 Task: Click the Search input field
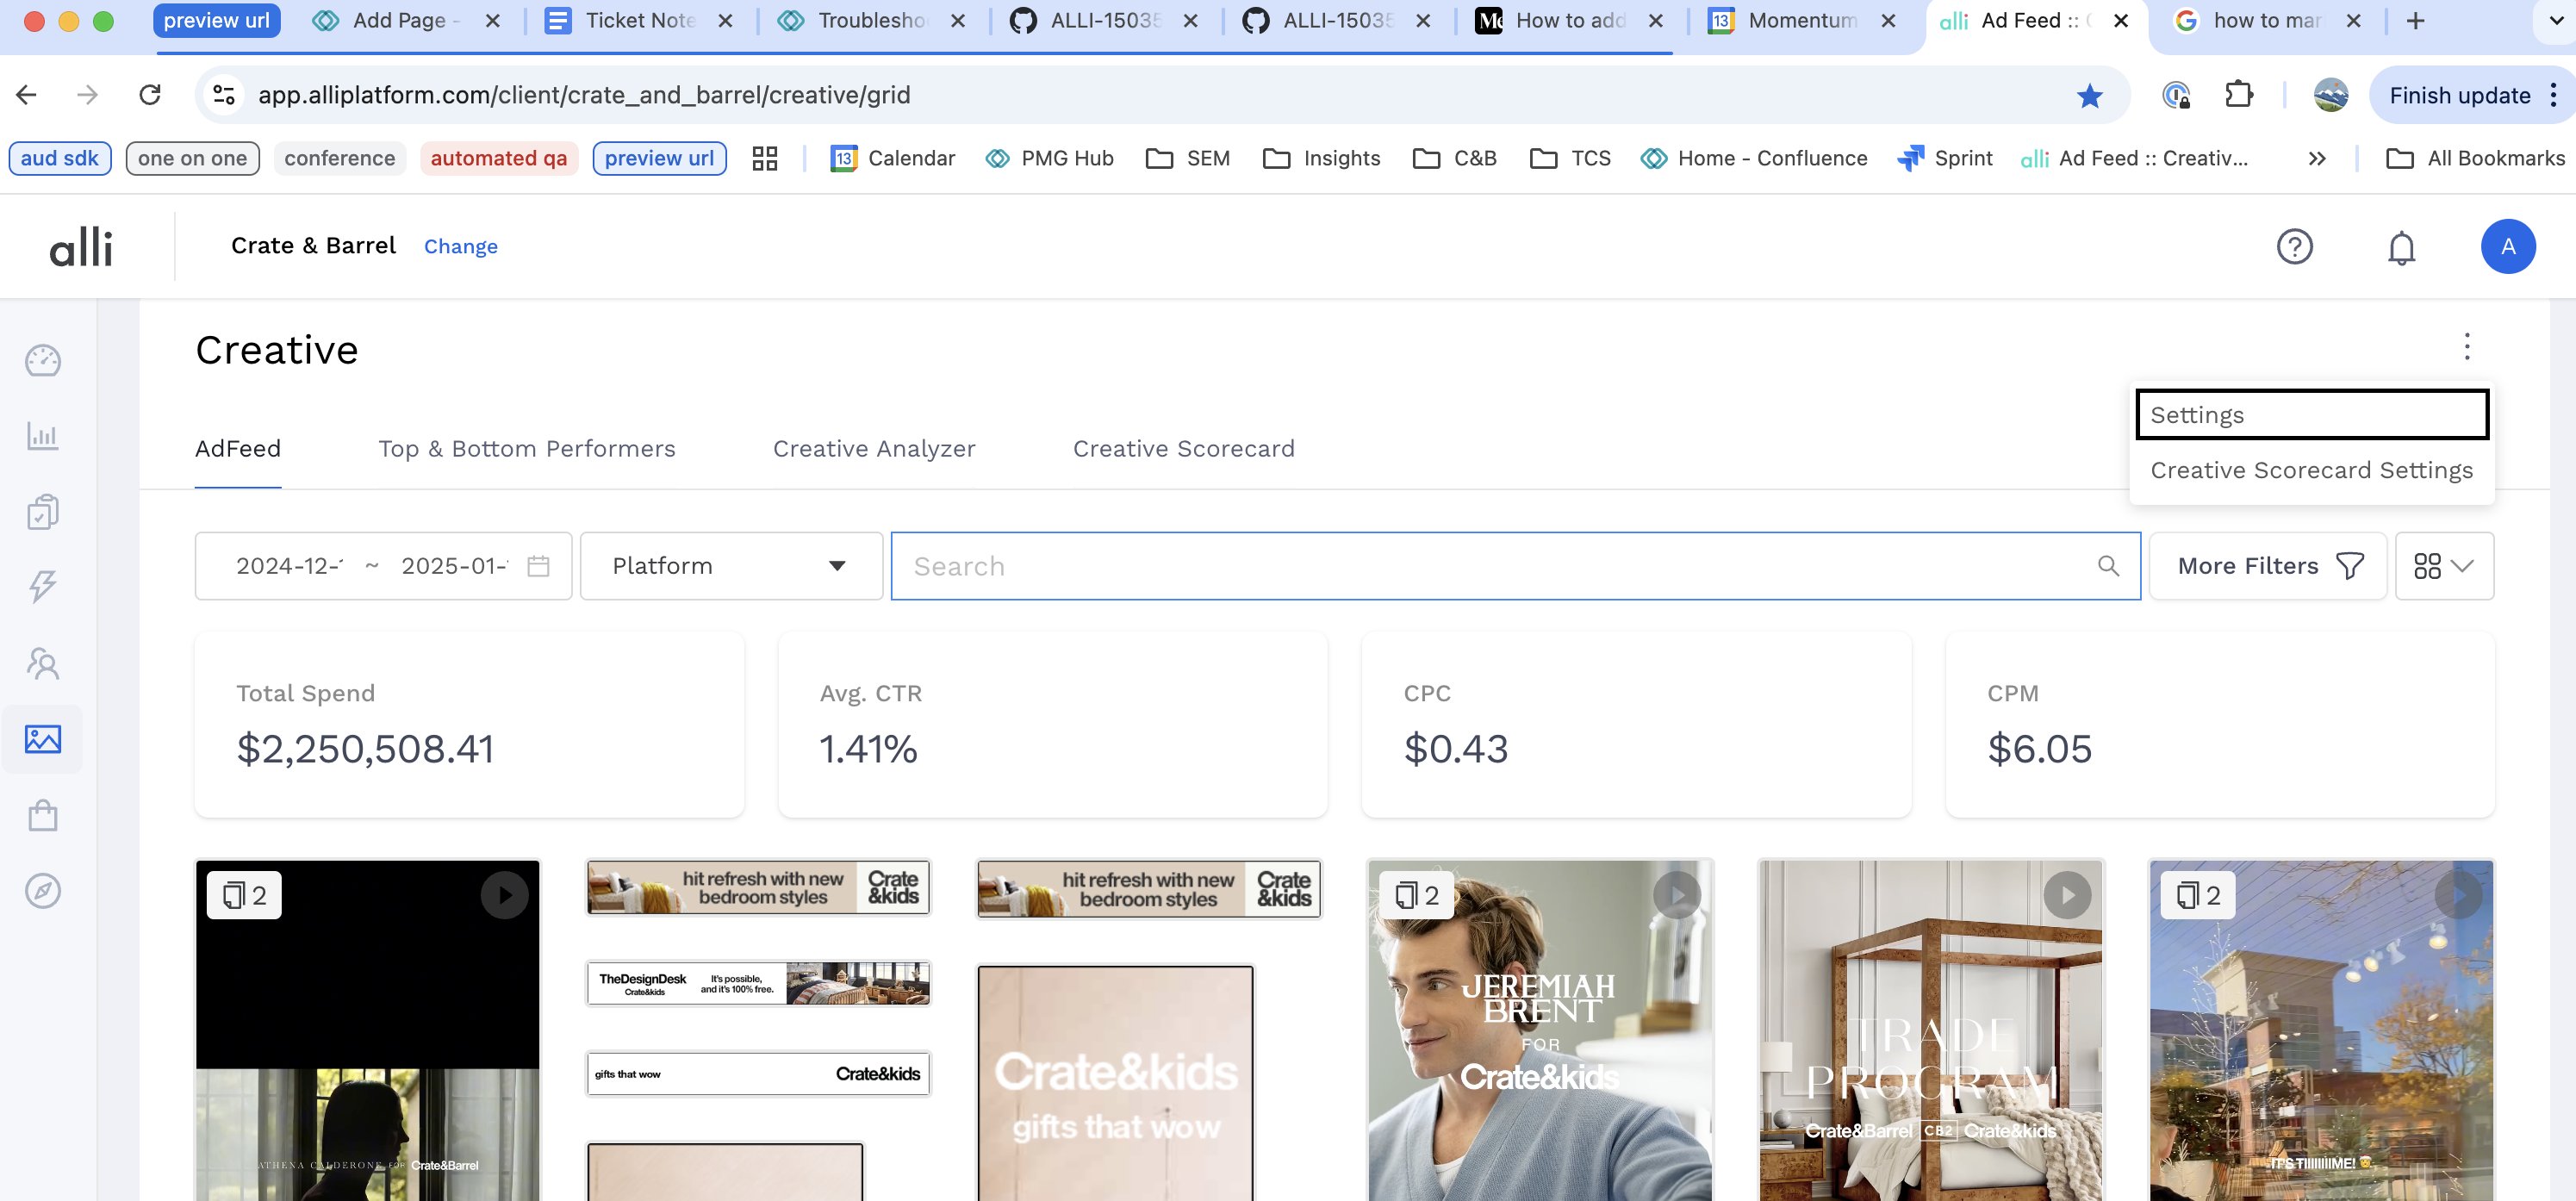click(x=1500, y=566)
